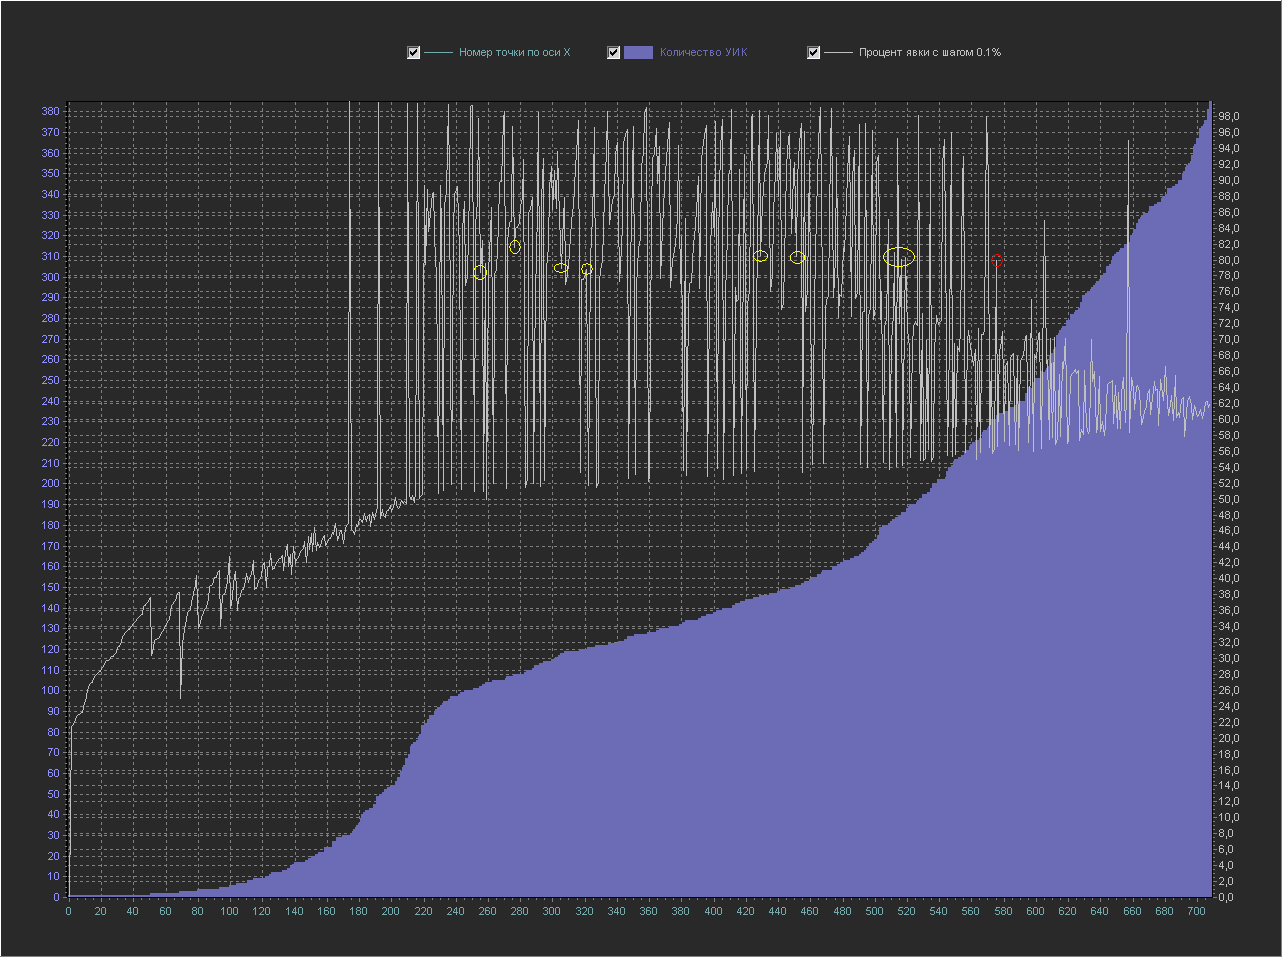Click the '370' value on the left axis
1282x957 pixels.
(51, 132)
